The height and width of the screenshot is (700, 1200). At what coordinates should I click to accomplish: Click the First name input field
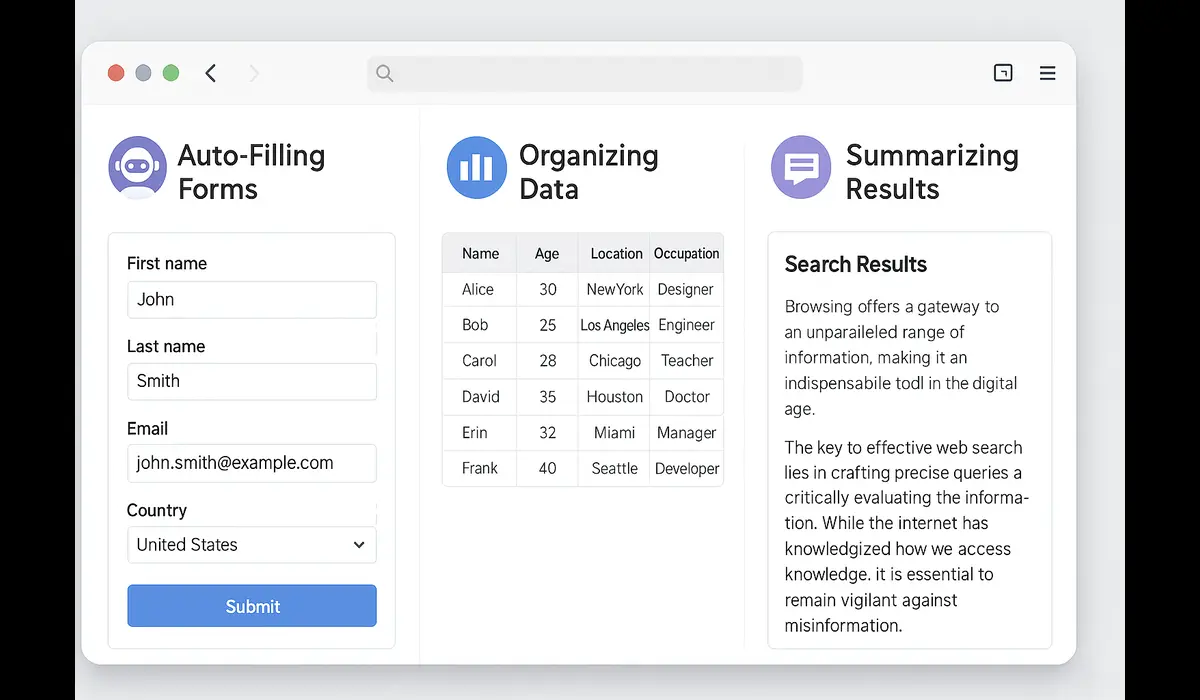[251, 300]
